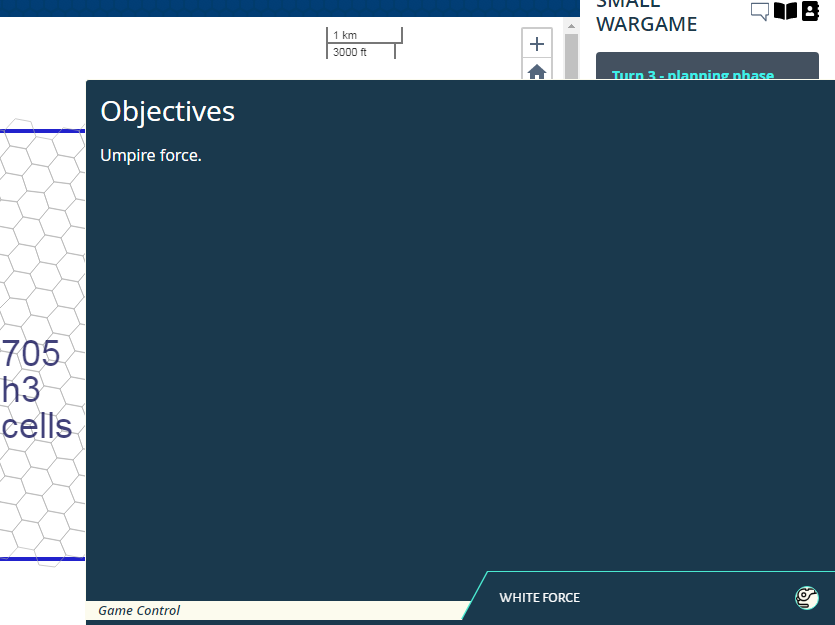Reset the map view using the home icon
Image resolution: width=835 pixels, height=625 pixels.
click(537, 71)
